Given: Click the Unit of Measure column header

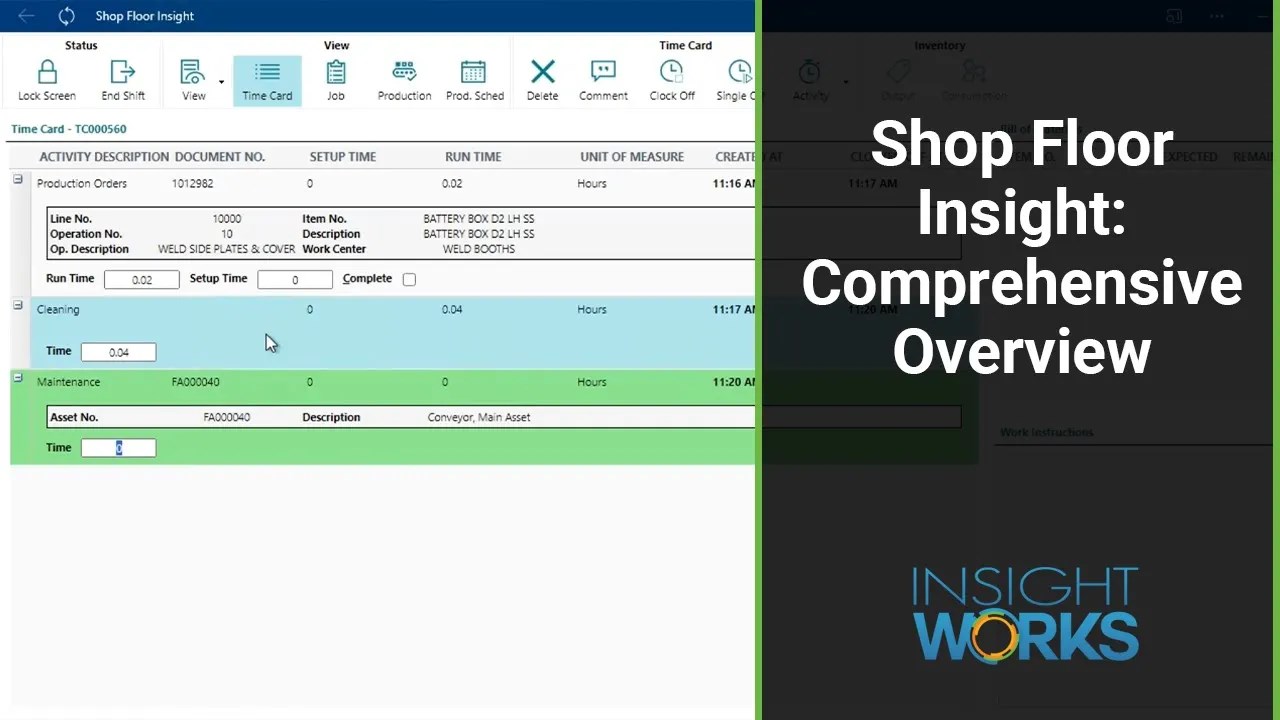Looking at the screenshot, I should coord(632,157).
